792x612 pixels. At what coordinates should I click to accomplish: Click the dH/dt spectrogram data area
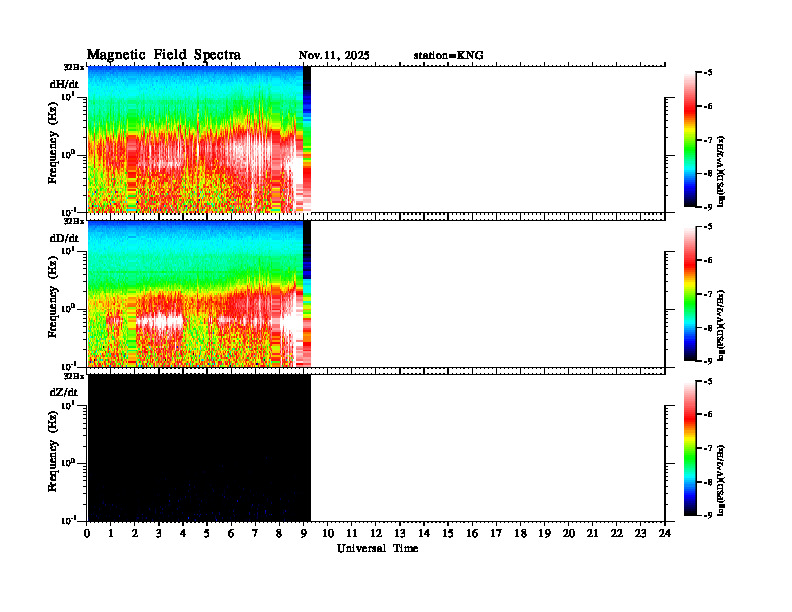click(199, 139)
